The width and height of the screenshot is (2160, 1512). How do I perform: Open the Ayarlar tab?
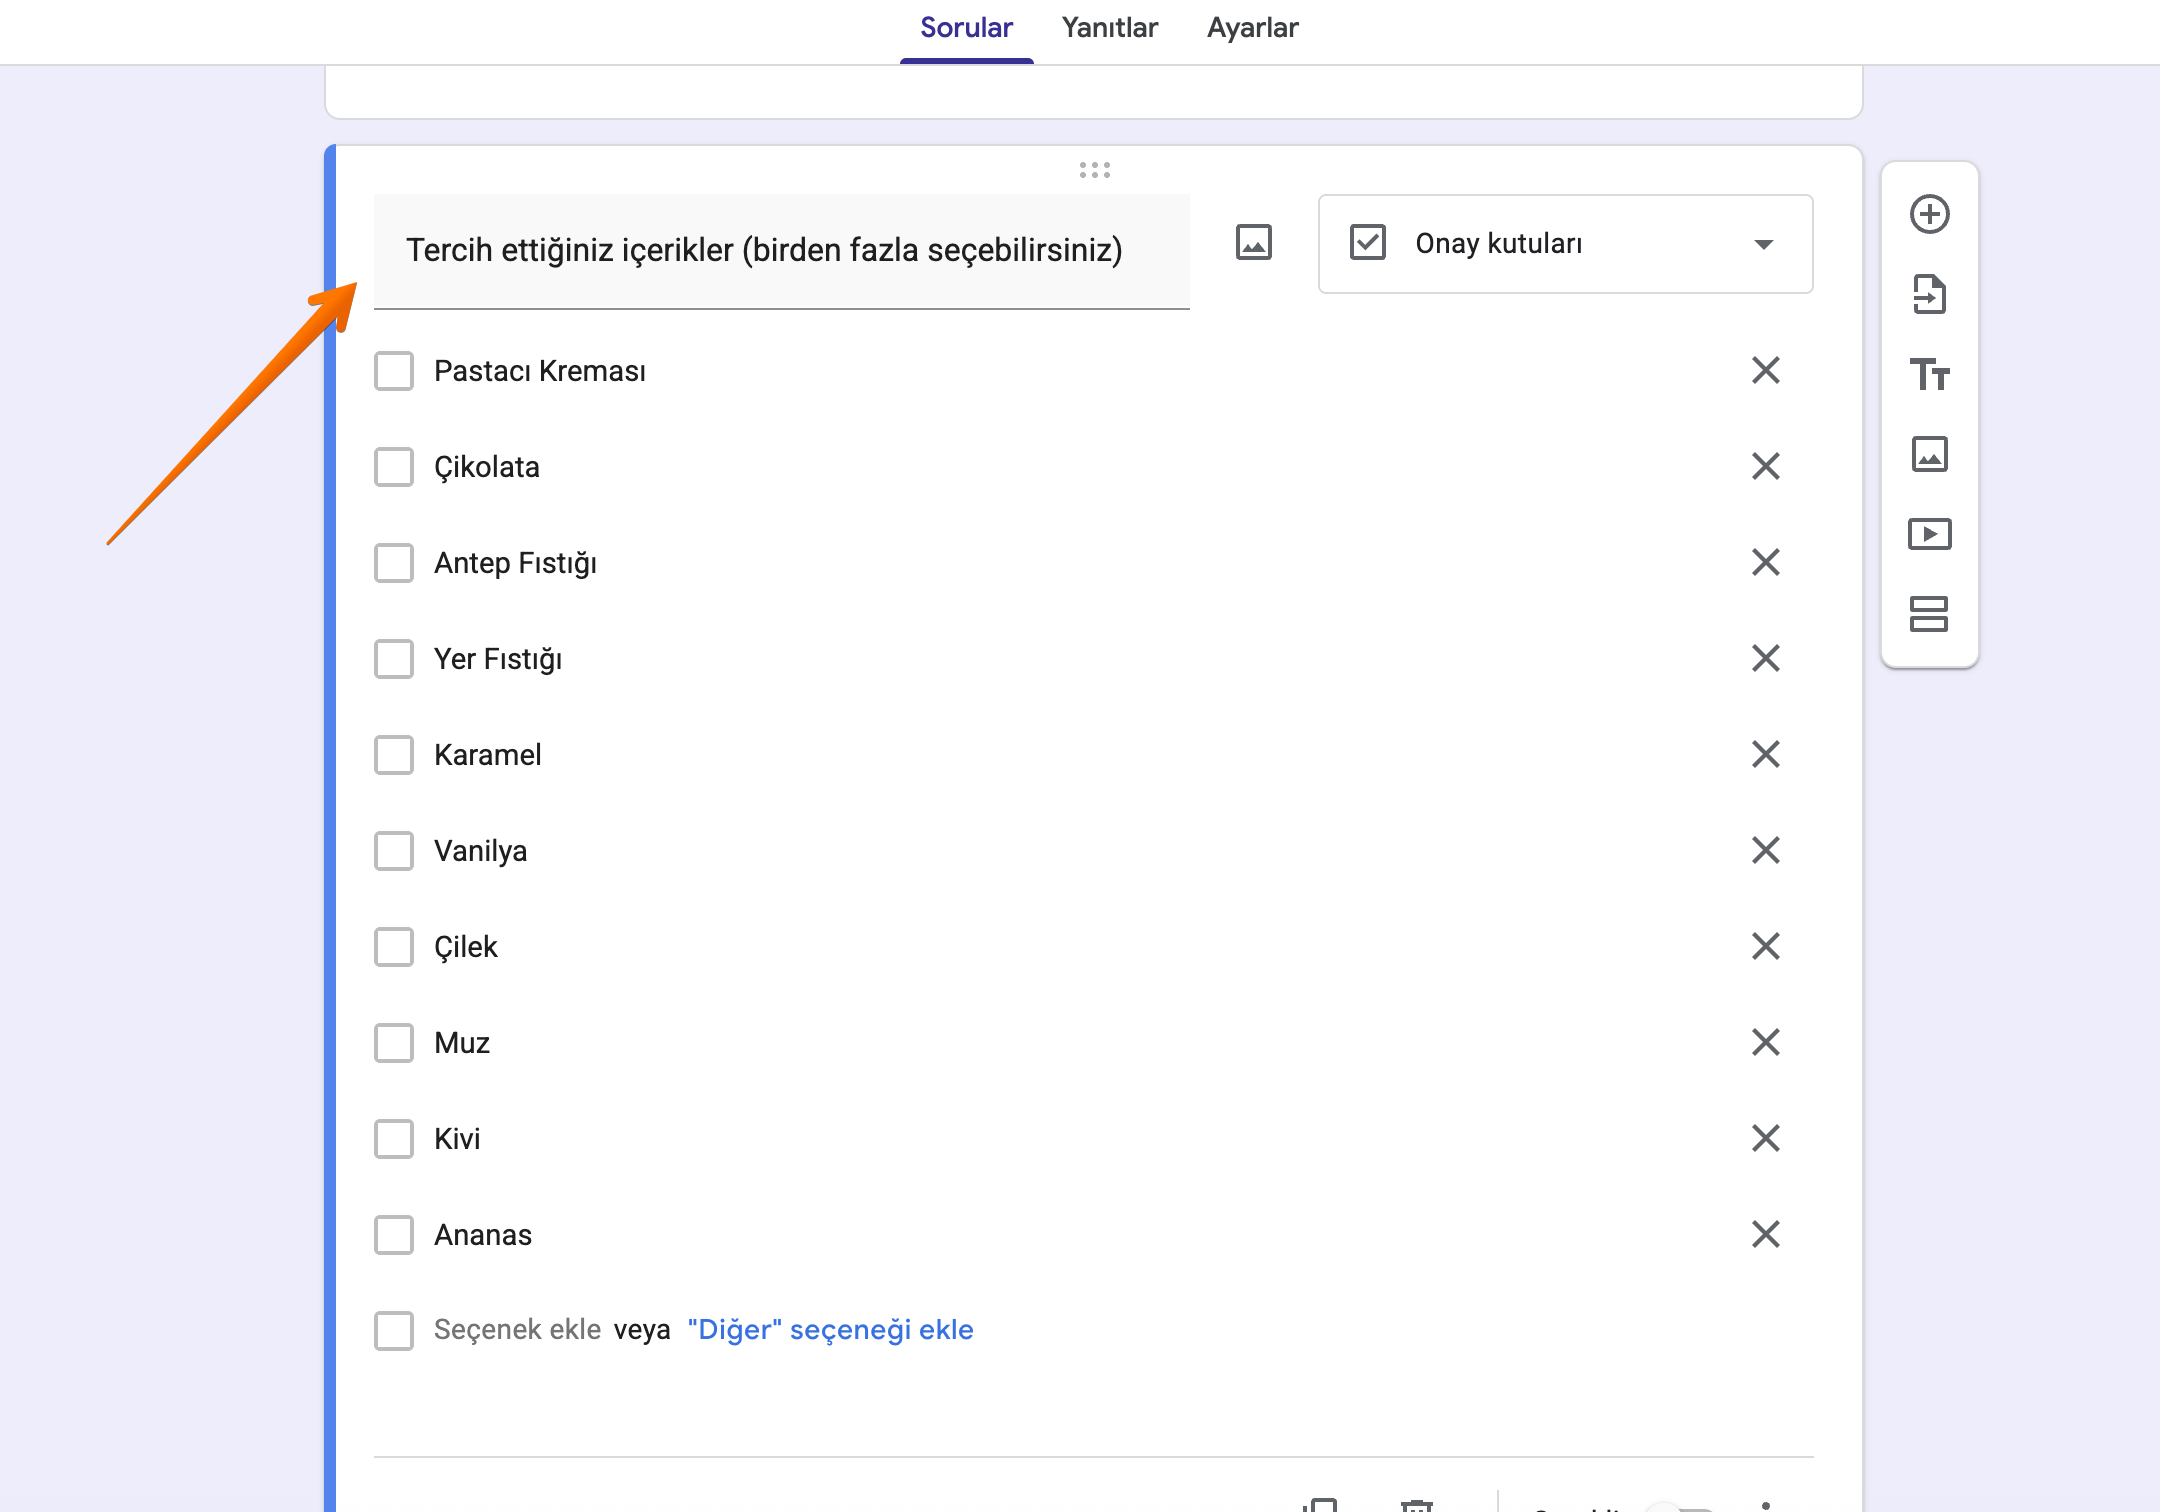tap(1252, 28)
